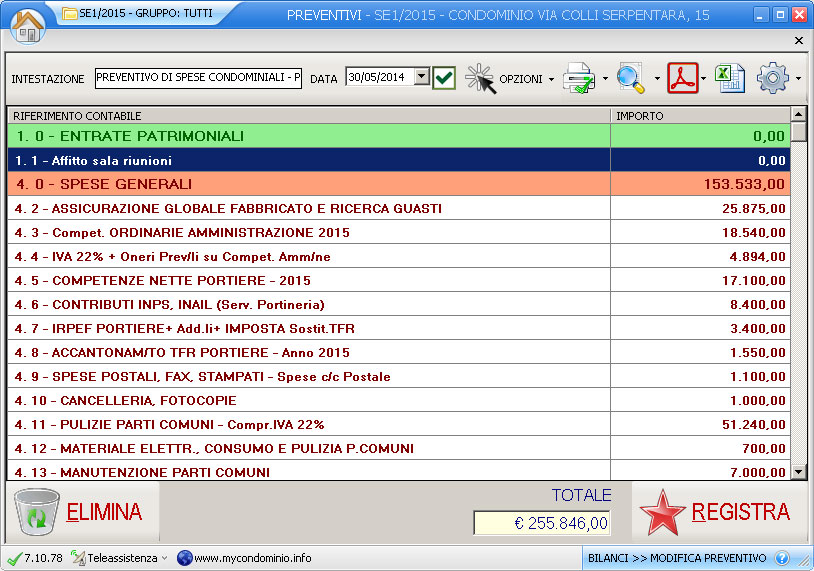Expand the Teleassistenza dropdown in status bar

(x=164, y=558)
